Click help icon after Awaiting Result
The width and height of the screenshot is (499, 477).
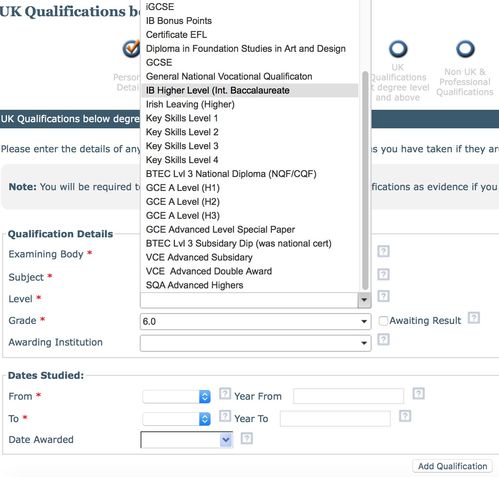(474, 318)
